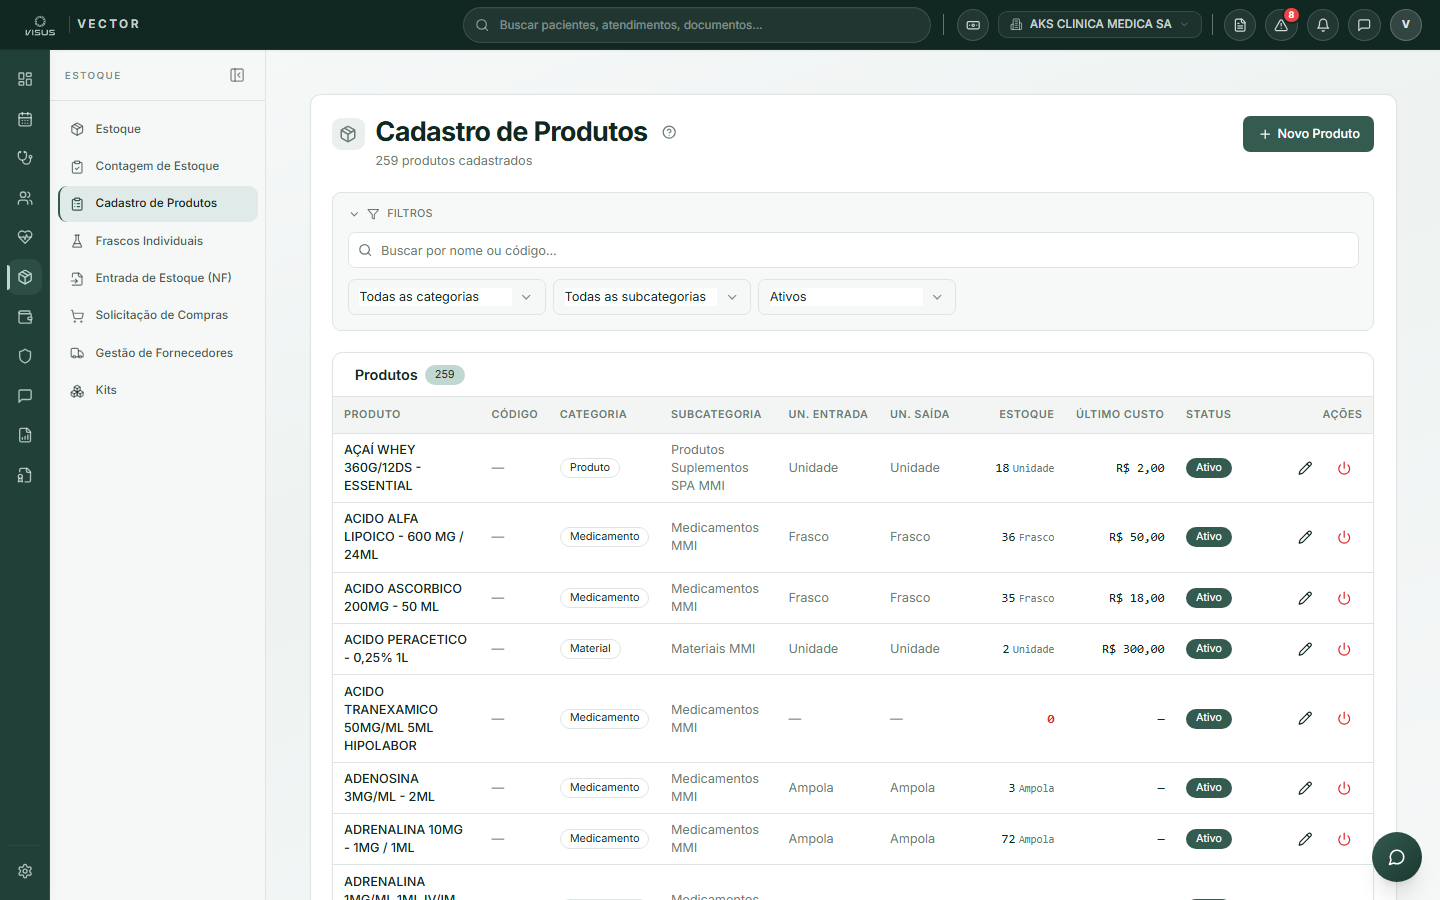1440x900 pixels.
Task: Deactivate ADENOSINA 3MG/ML product
Action: click(x=1344, y=788)
